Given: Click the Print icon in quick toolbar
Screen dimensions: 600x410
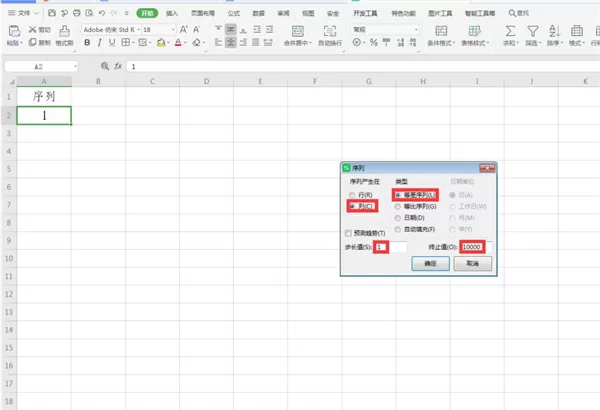Looking at the screenshot, I should [x=77, y=13].
